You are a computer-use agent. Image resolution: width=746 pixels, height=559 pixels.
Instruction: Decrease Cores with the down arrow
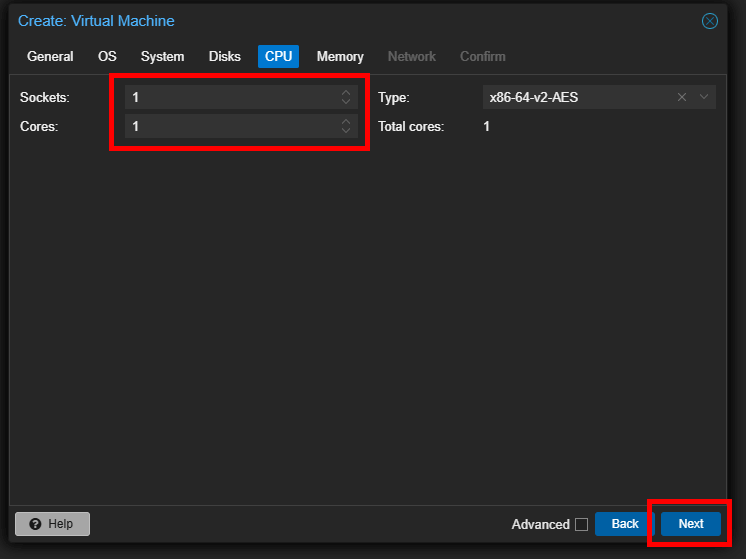pos(346,130)
